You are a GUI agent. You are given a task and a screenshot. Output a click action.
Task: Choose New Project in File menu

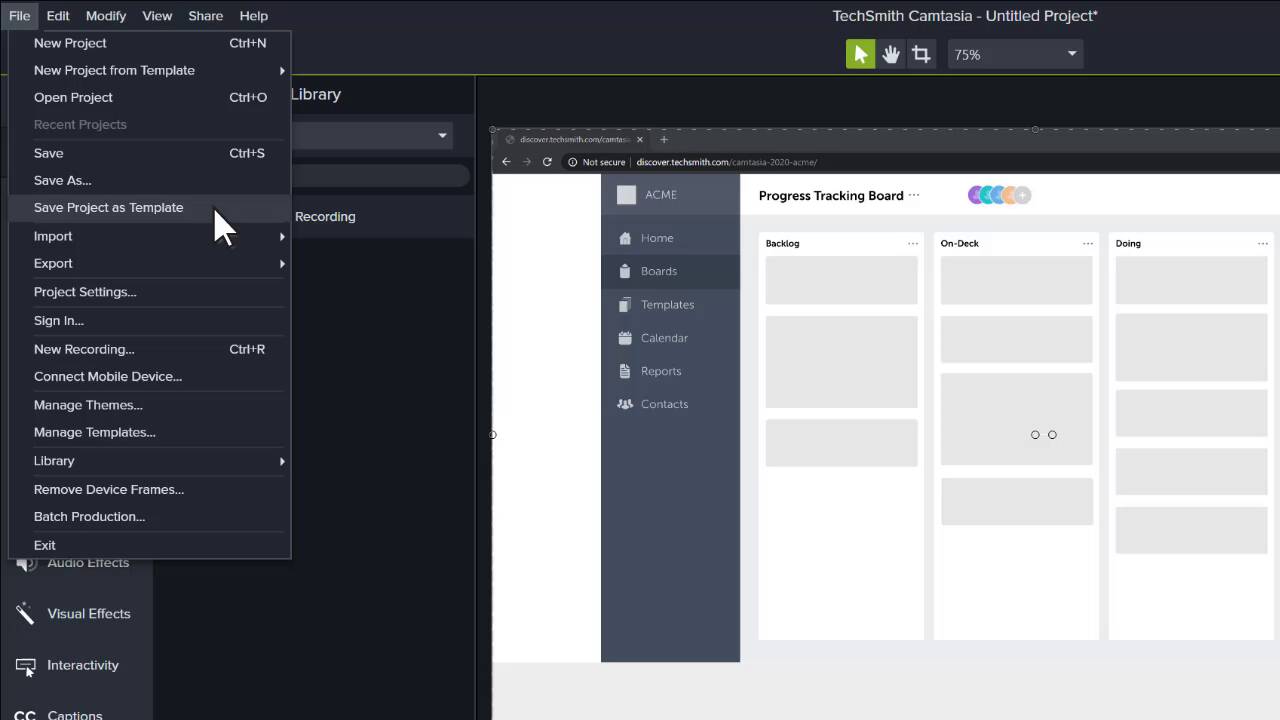tap(149, 43)
